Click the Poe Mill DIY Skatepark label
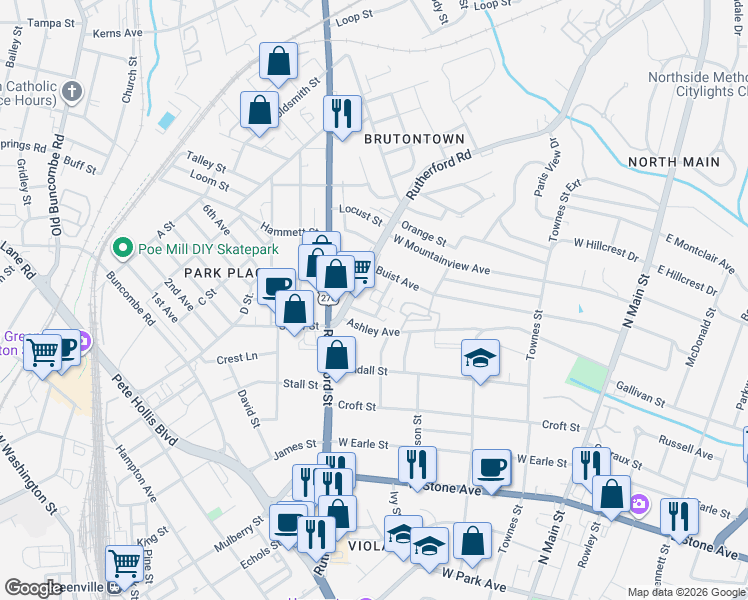Viewport: 748px width, 600px height. click(x=208, y=249)
